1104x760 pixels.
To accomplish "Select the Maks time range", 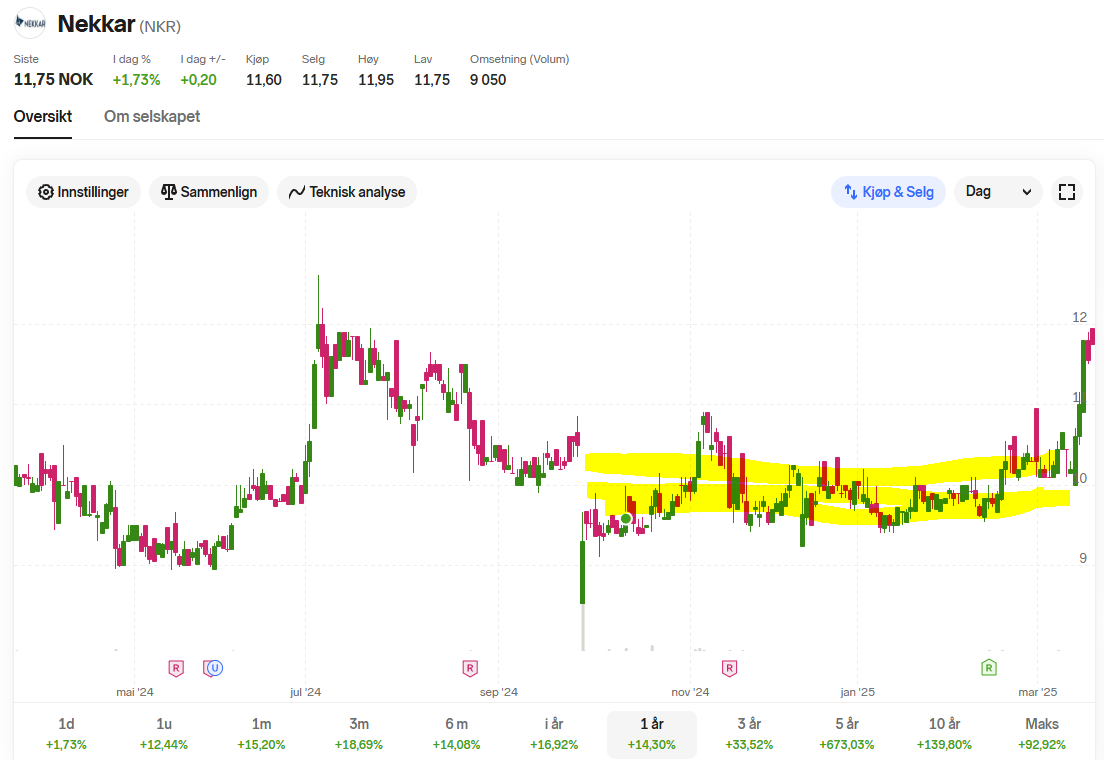I will tap(1042, 734).
